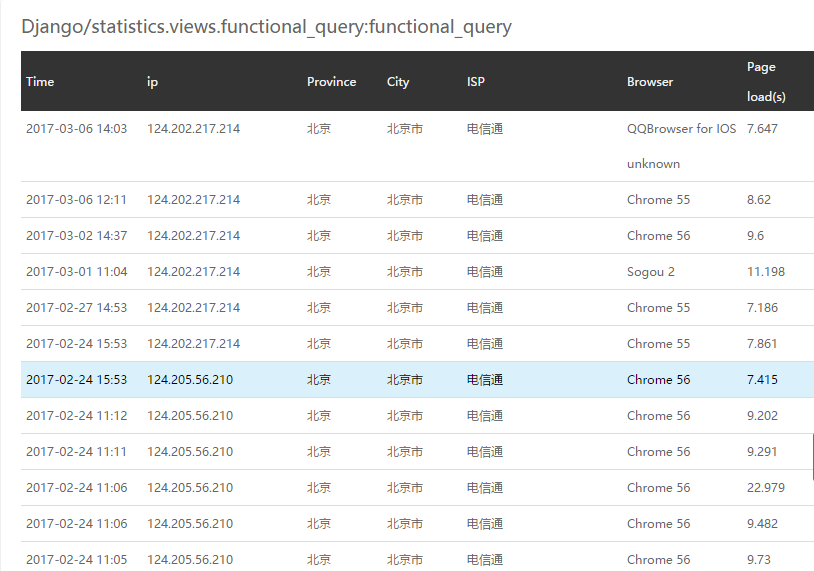
Task: Click the ip column header
Action: pyautogui.click(x=152, y=82)
